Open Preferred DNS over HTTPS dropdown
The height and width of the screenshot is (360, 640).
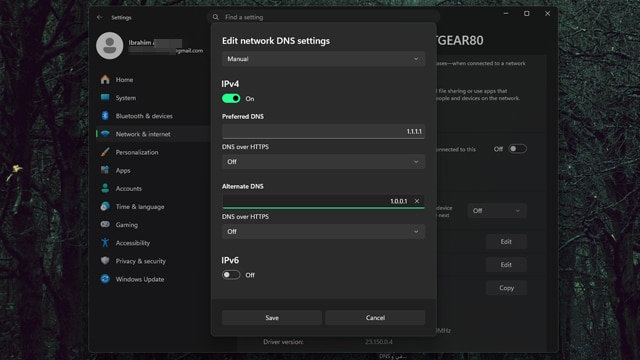[323, 162]
